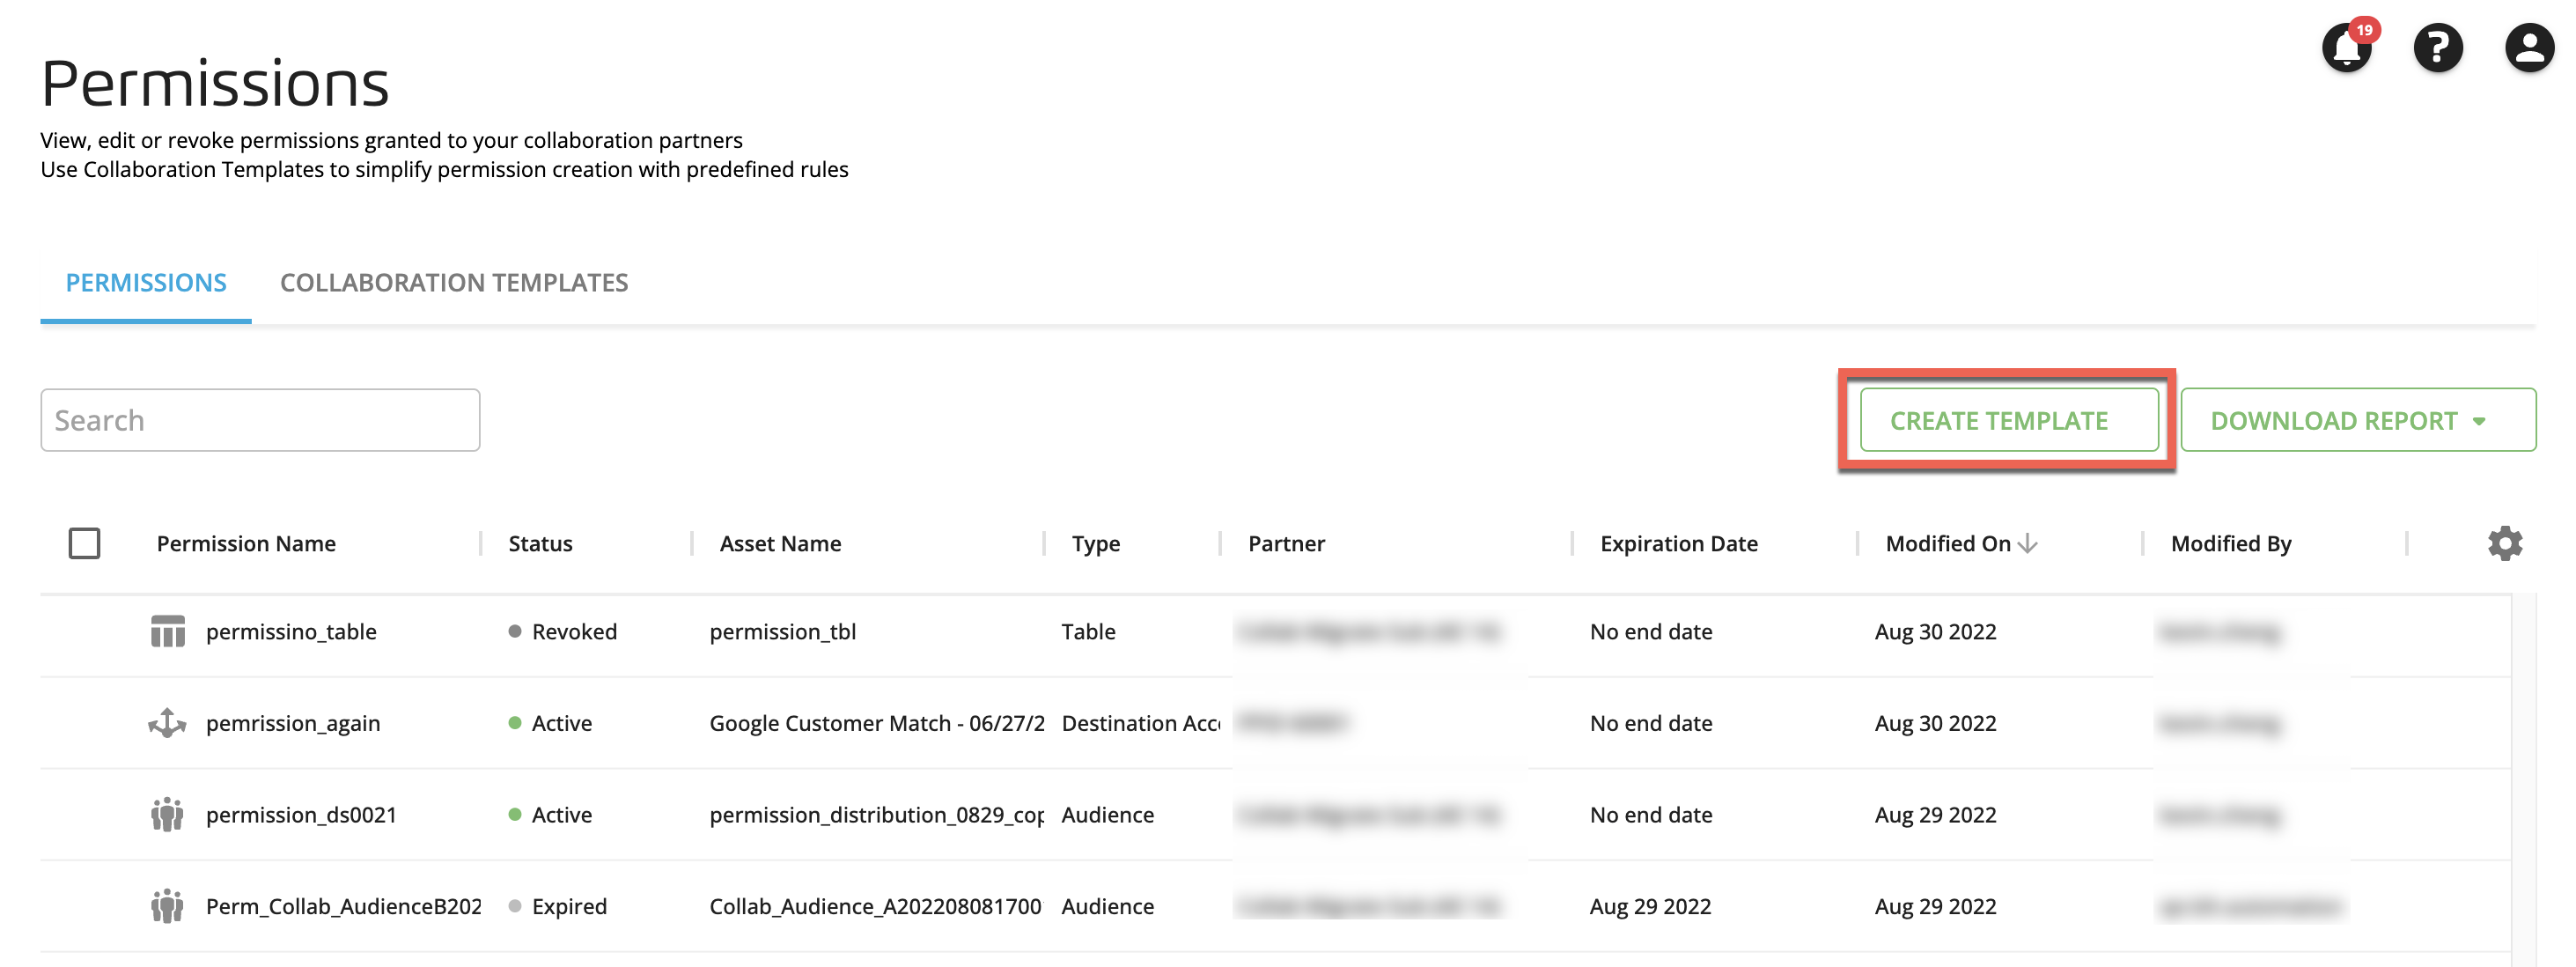The height and width of the screenshot is (967, 2576).
Task: Tick the select-all checkbox in table header
Action: click(84, 543)
